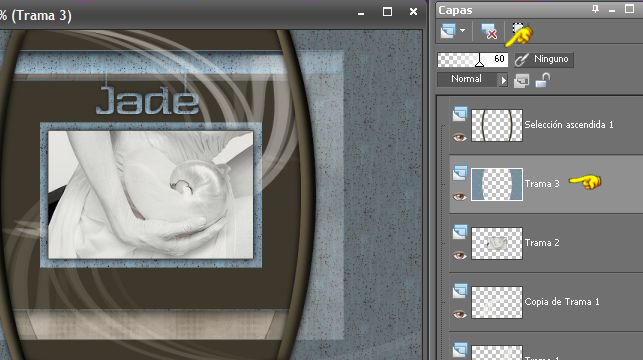The height and width of the screenshot is (360, 643).
Task: Toggle the lock transparency padlock icon
Action: coord(542,80)
